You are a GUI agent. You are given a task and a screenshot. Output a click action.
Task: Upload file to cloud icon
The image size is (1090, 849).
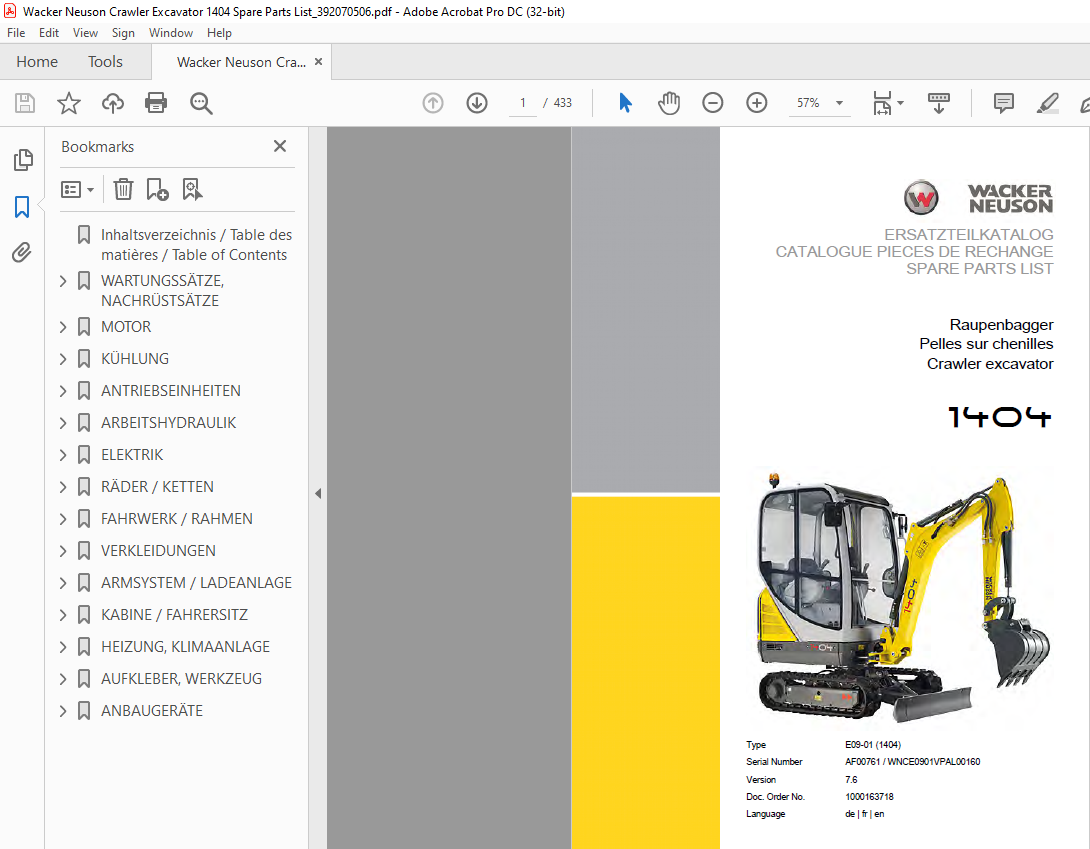(113, 103)
